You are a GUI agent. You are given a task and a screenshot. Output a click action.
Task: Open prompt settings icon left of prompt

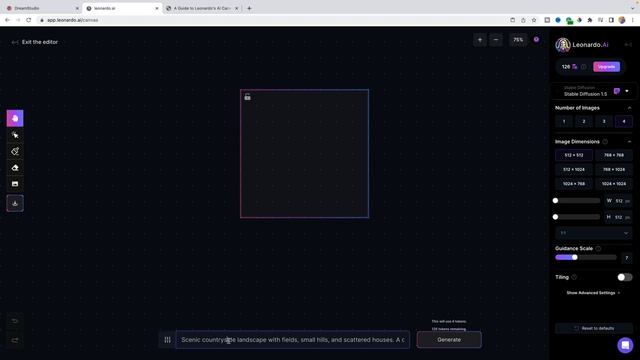coord(167,340)
